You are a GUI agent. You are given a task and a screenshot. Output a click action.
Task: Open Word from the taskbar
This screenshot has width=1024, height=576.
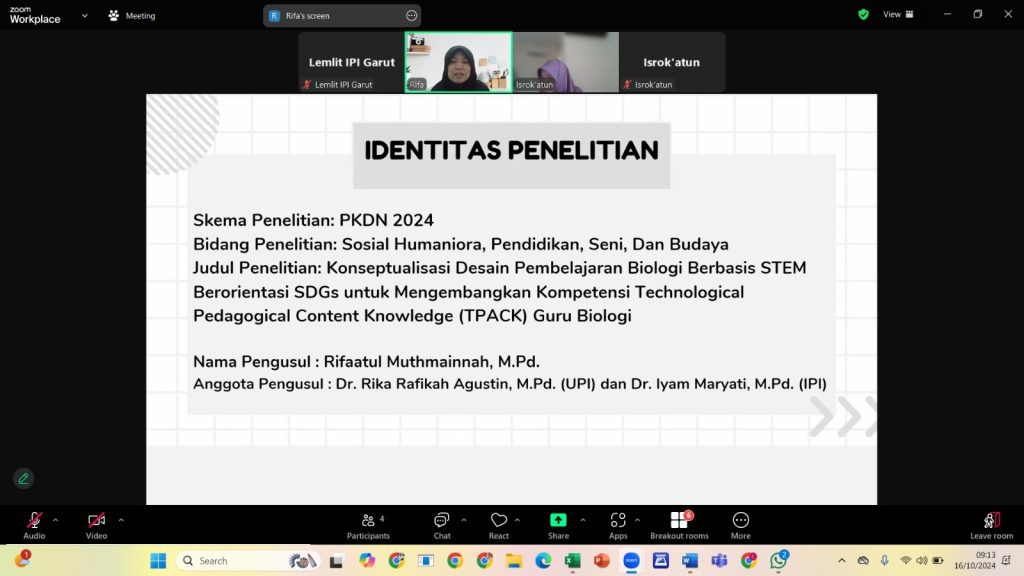point(690,561)
